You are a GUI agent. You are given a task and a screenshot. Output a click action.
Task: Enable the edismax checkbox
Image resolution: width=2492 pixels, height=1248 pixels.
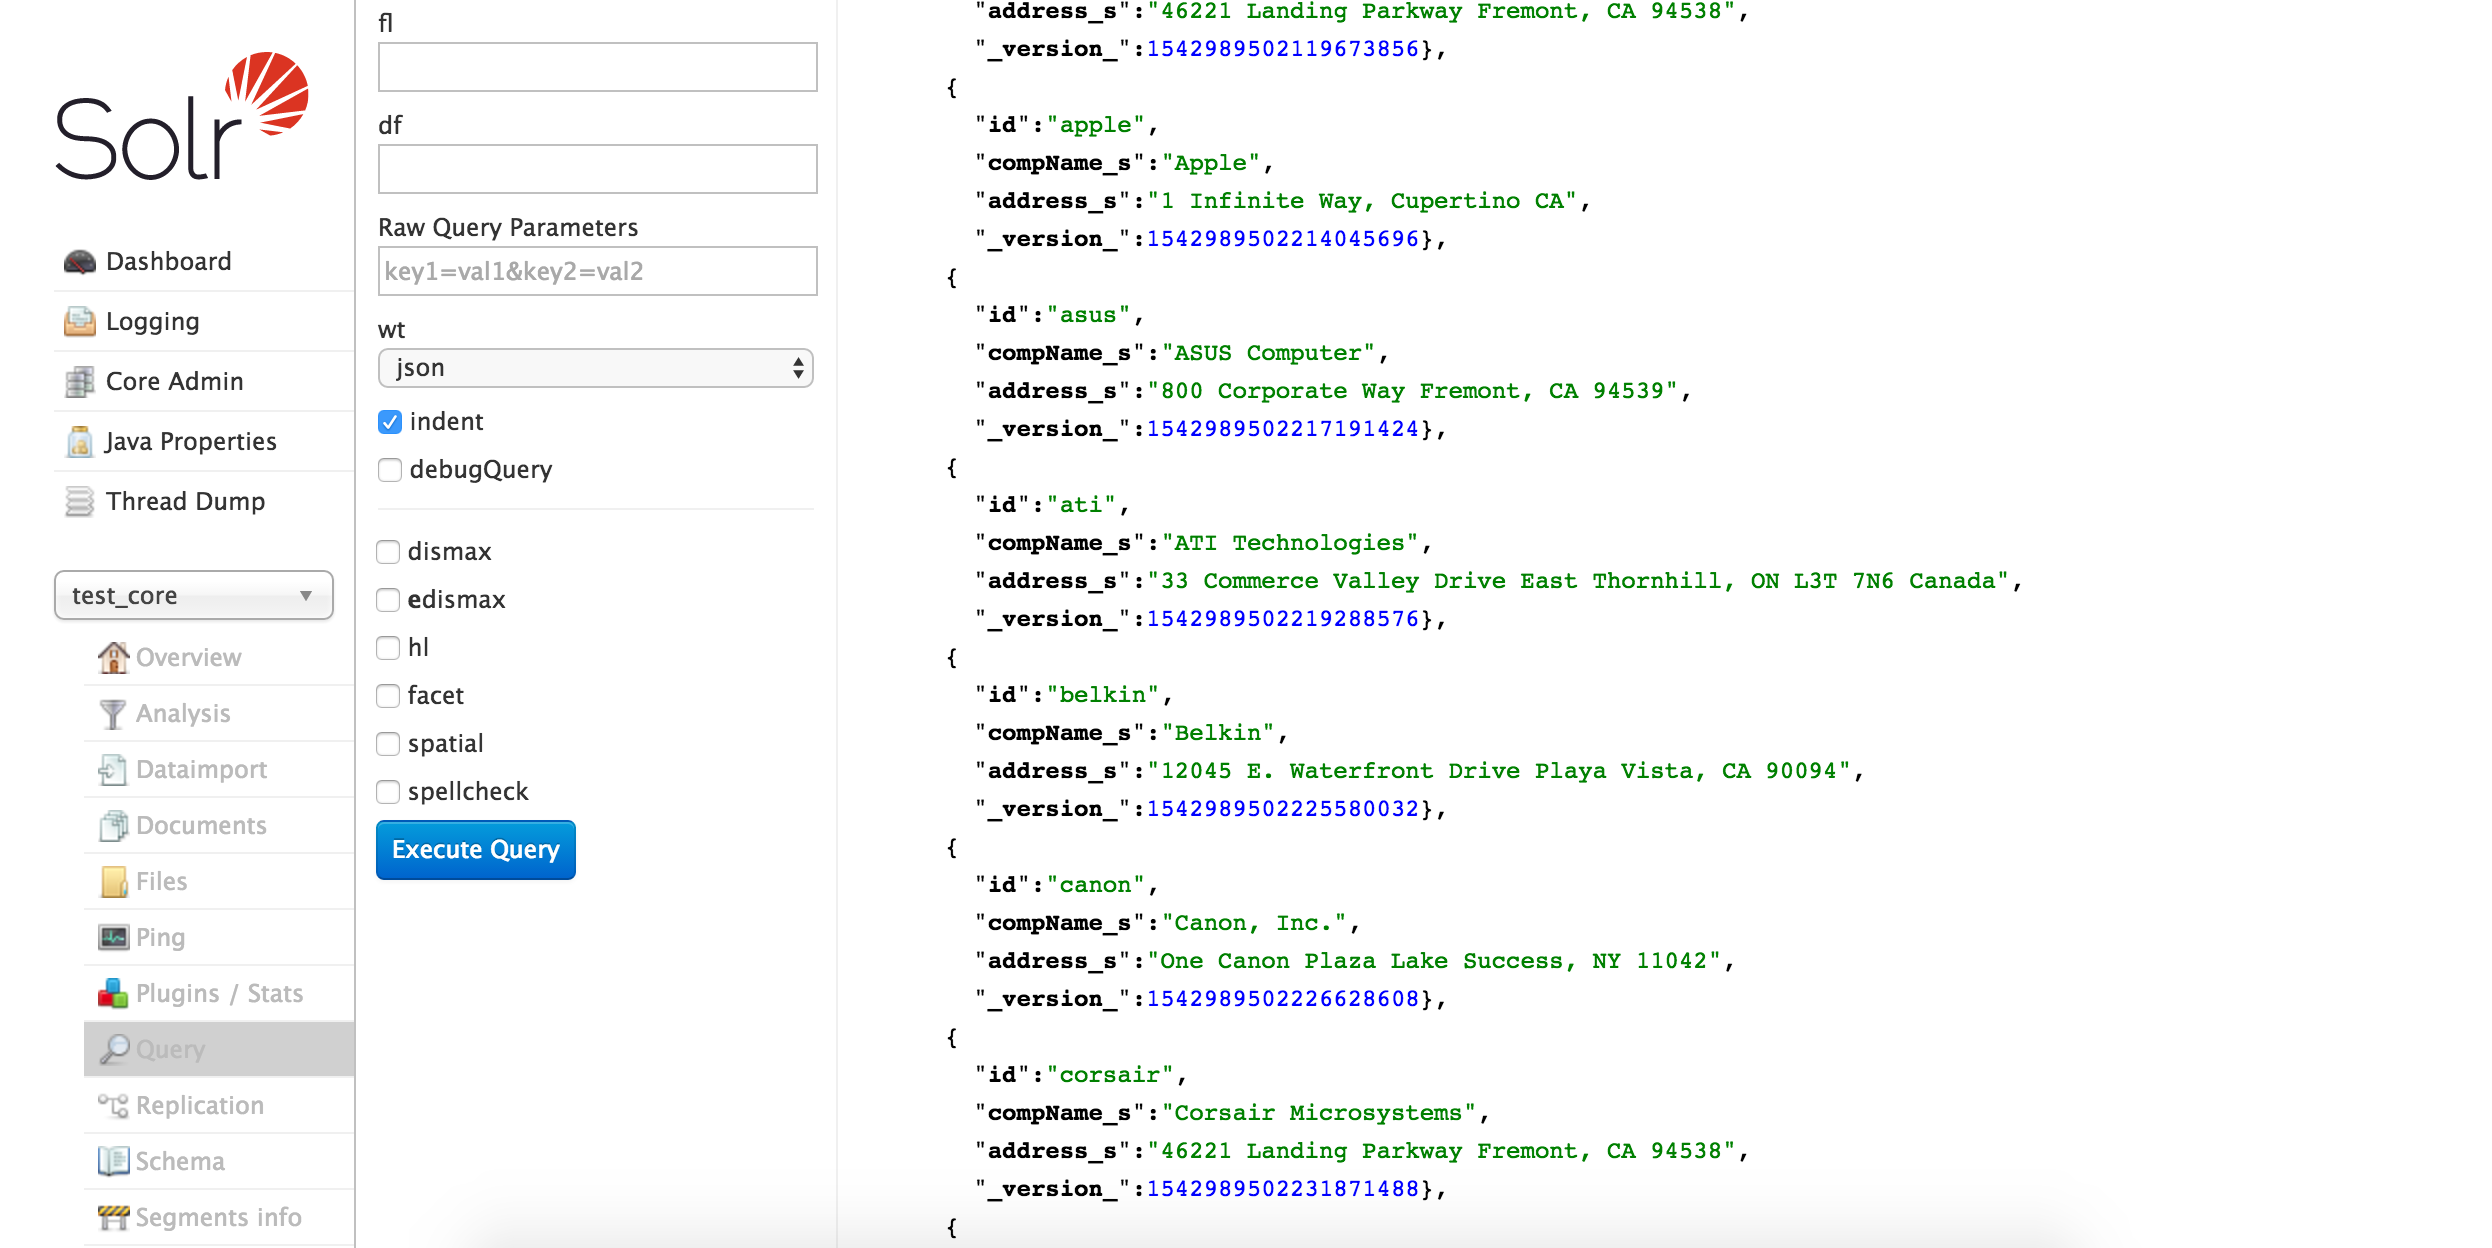pyautogui.click(x=388, y=600)
